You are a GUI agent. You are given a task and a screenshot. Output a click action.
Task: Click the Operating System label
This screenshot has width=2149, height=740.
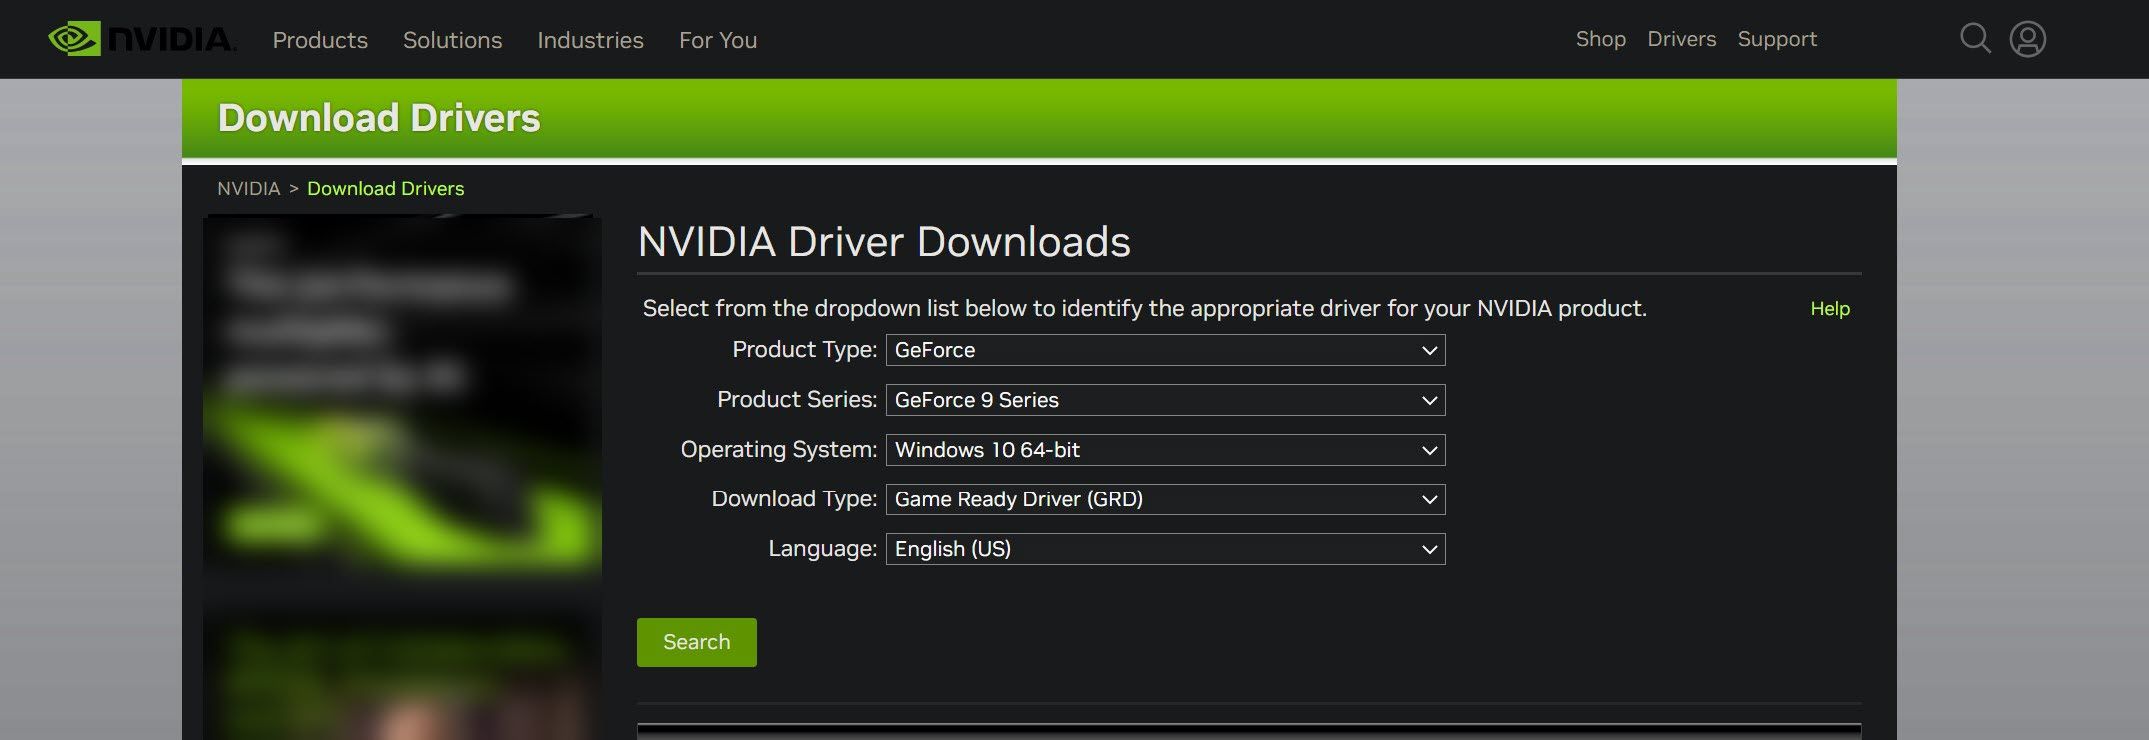[778, 449]
